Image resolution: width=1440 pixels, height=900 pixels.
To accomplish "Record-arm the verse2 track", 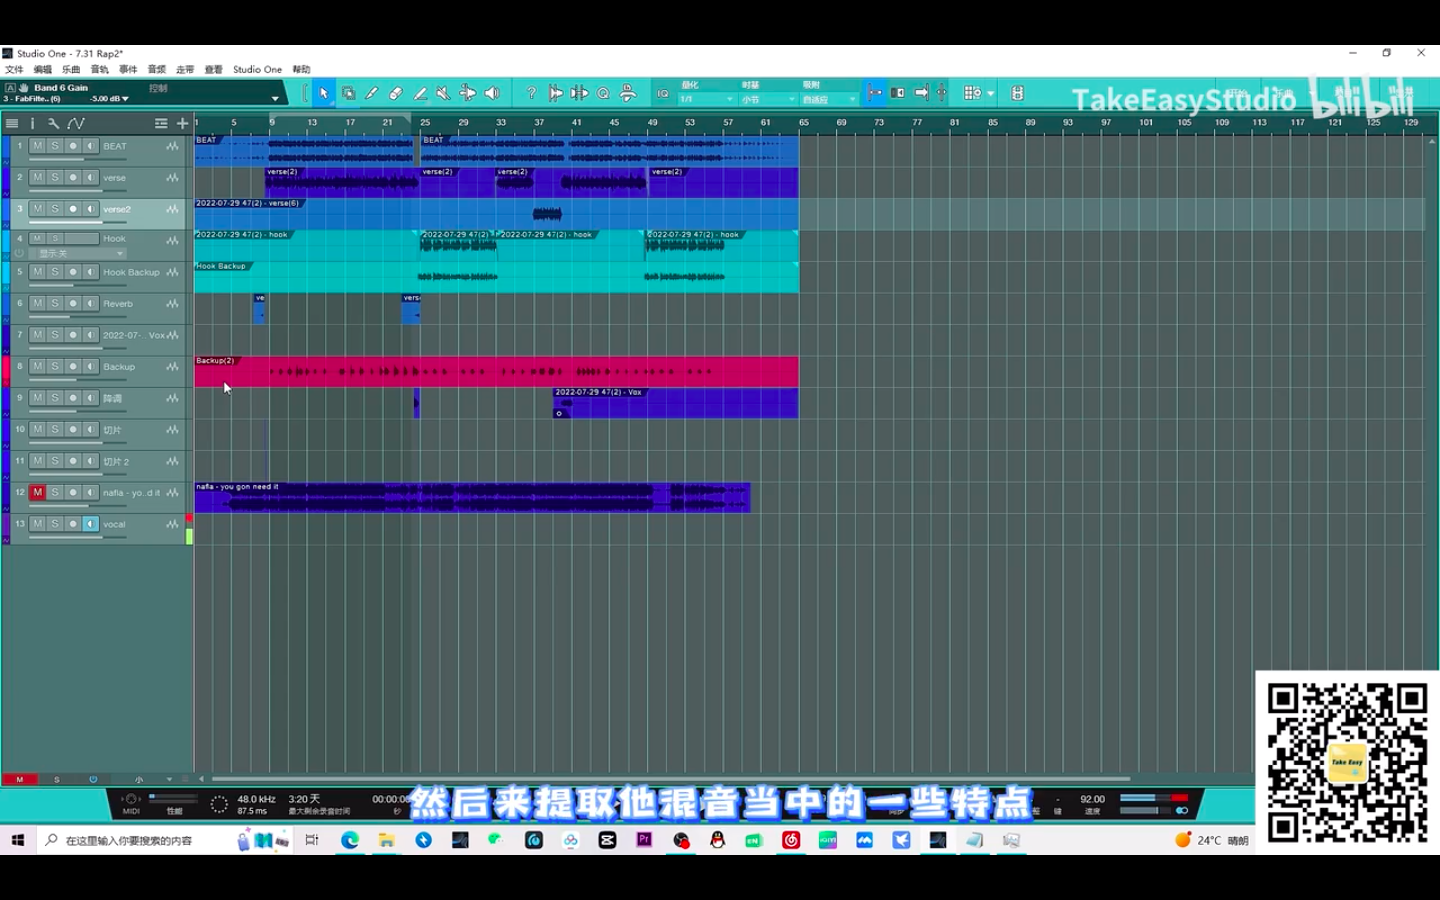I will [x=73, y=209].
